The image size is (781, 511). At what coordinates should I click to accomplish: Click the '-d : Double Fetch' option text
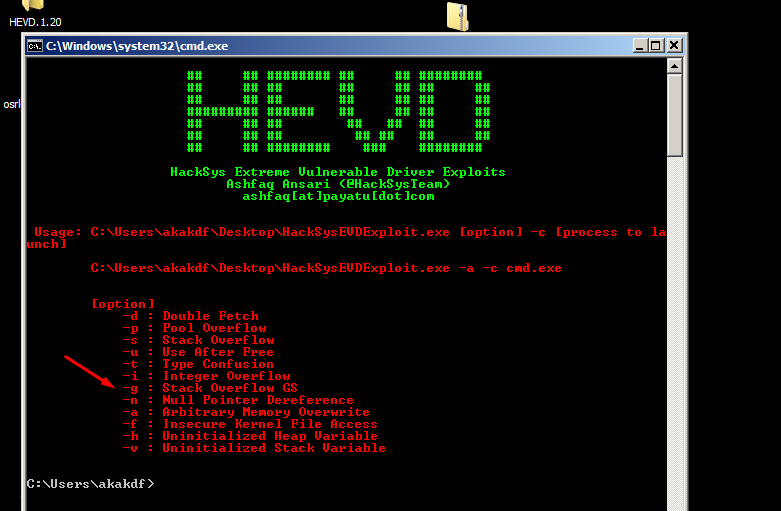(190, 316)
